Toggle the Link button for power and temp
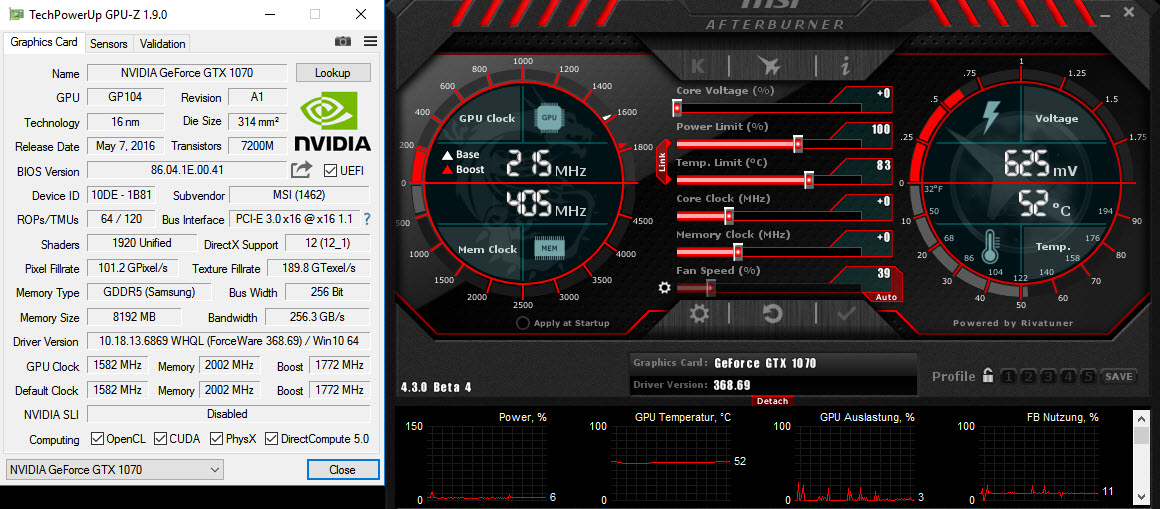This screenshot has width=1160, height=509. [662, 163]
